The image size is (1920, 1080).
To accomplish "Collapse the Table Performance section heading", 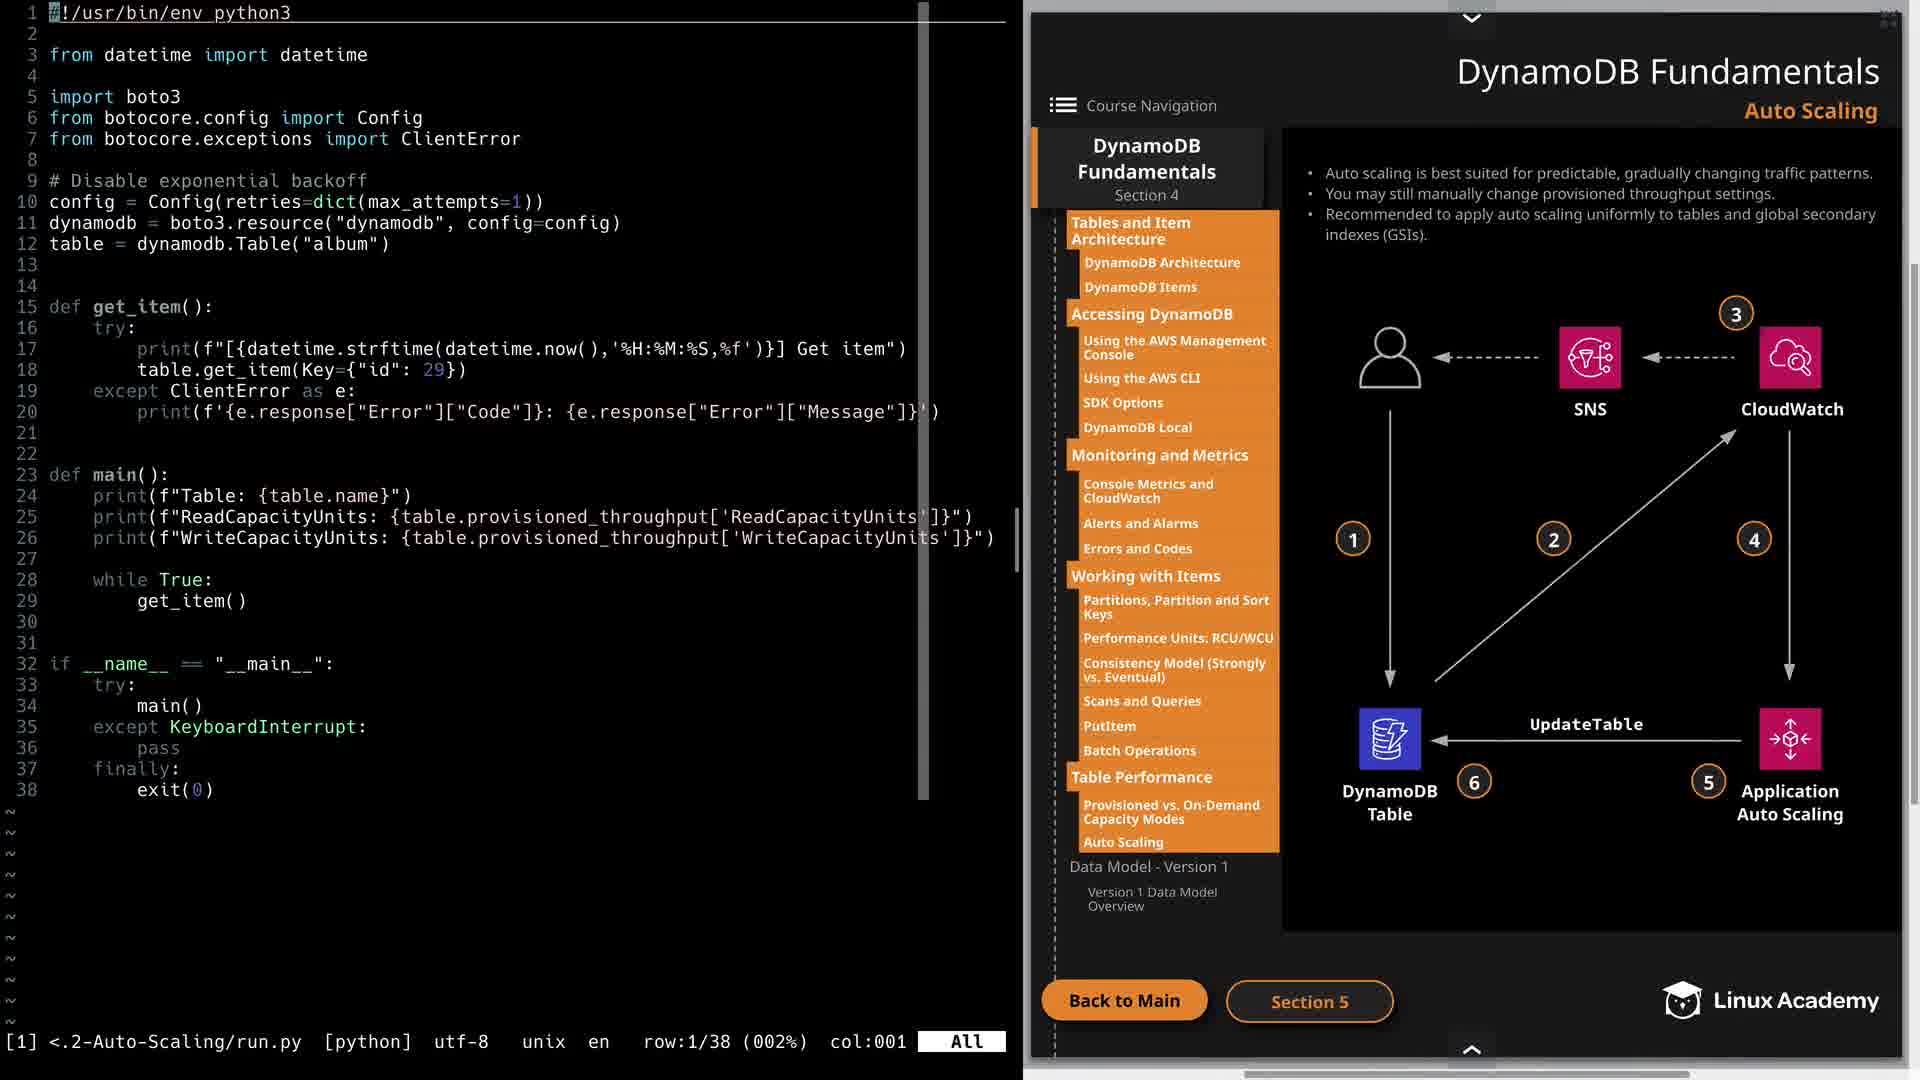I will [x=1141, y=777].
